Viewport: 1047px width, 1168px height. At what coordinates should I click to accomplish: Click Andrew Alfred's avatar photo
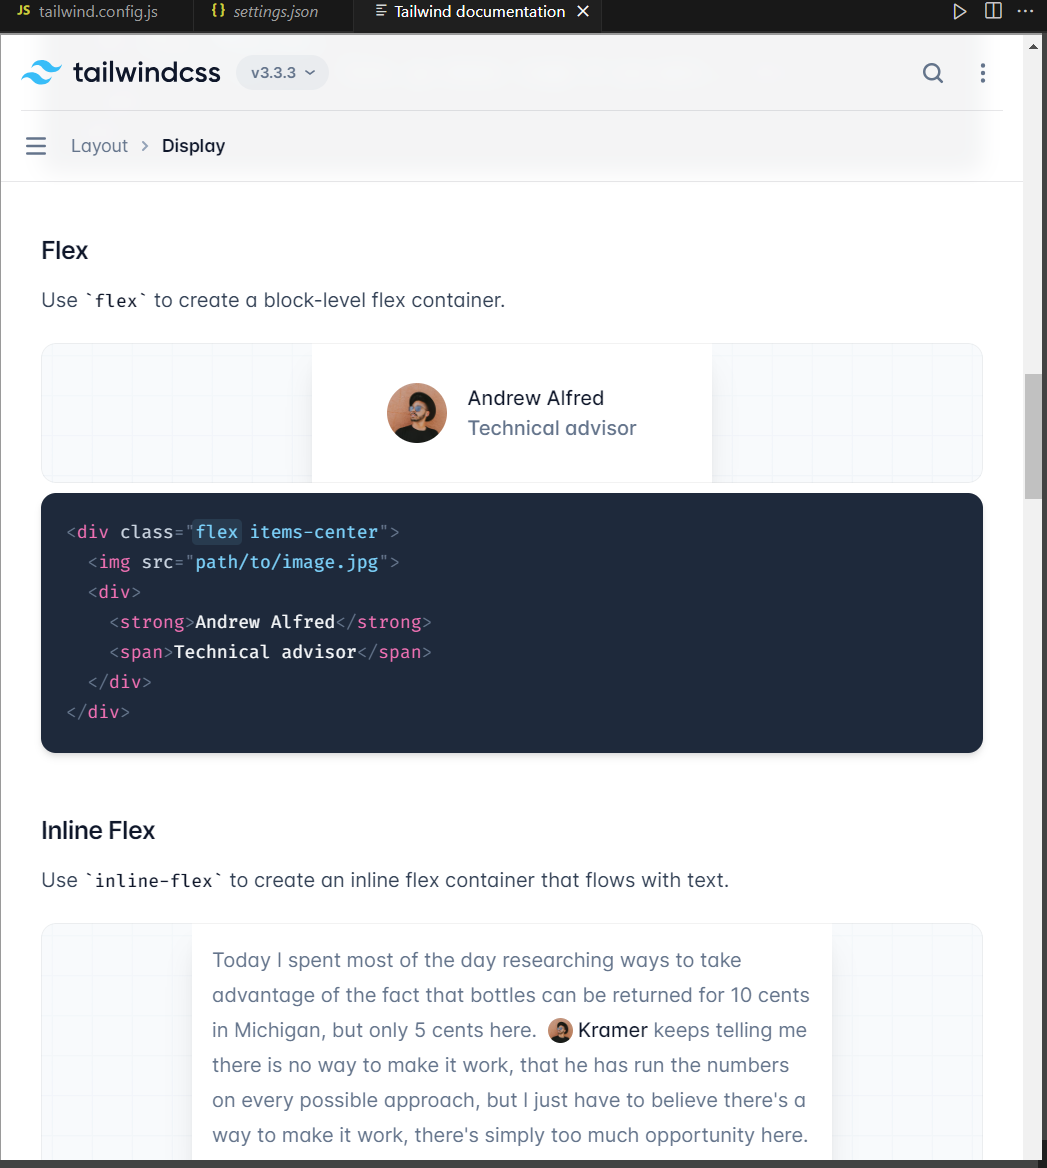pyautogui.click(x=417, y=413)
